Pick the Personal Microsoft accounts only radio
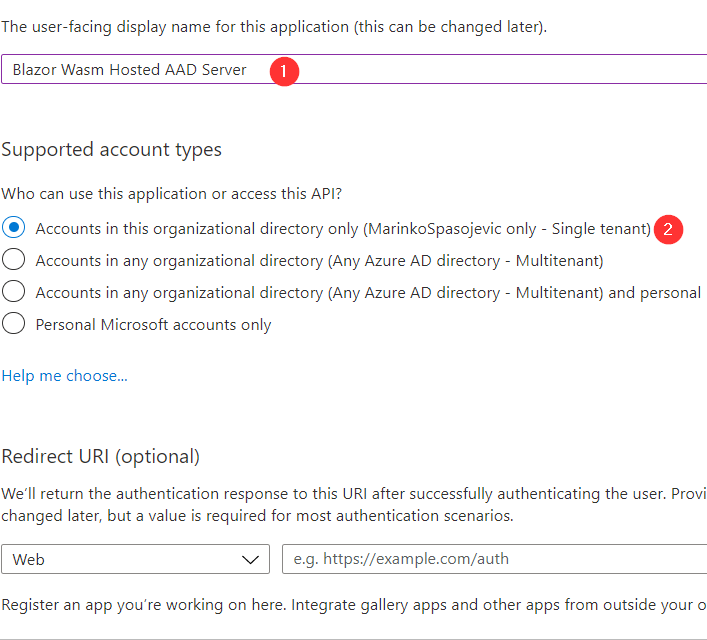Image resolution: width=707 pixels, height=640 pixels. (14, 324)
